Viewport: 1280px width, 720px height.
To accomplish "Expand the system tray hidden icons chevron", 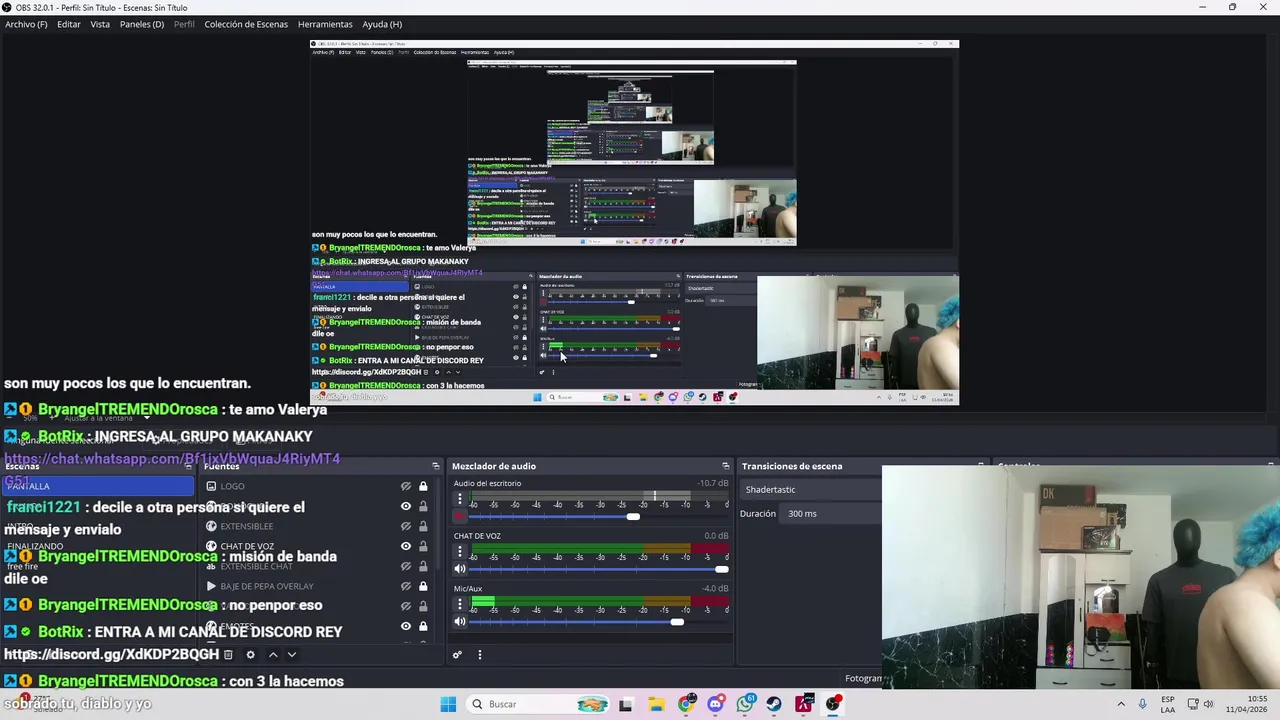I will [x=1120, y=704].
